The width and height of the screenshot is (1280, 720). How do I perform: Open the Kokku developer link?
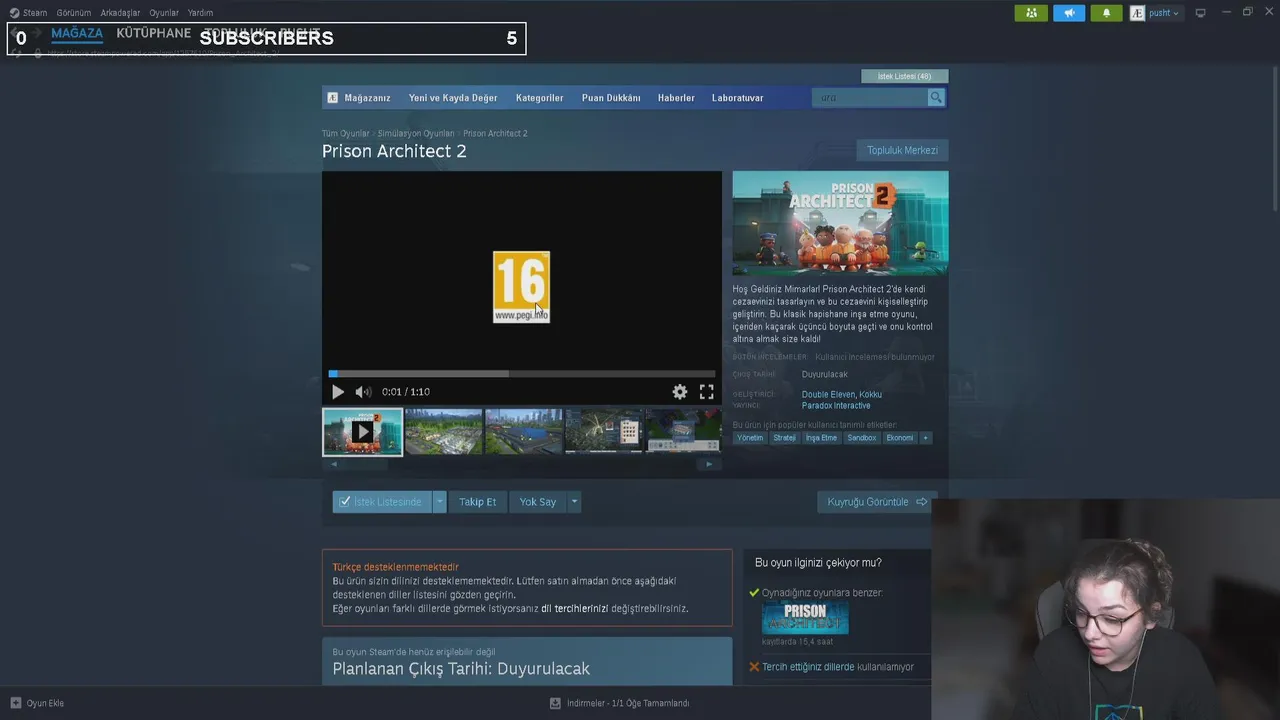(870, 394)
